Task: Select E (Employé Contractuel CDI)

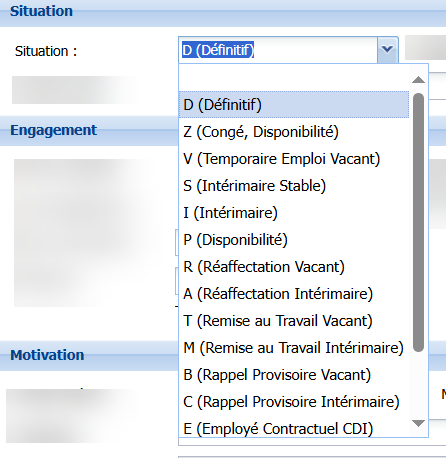Action: tap(294, 429)
